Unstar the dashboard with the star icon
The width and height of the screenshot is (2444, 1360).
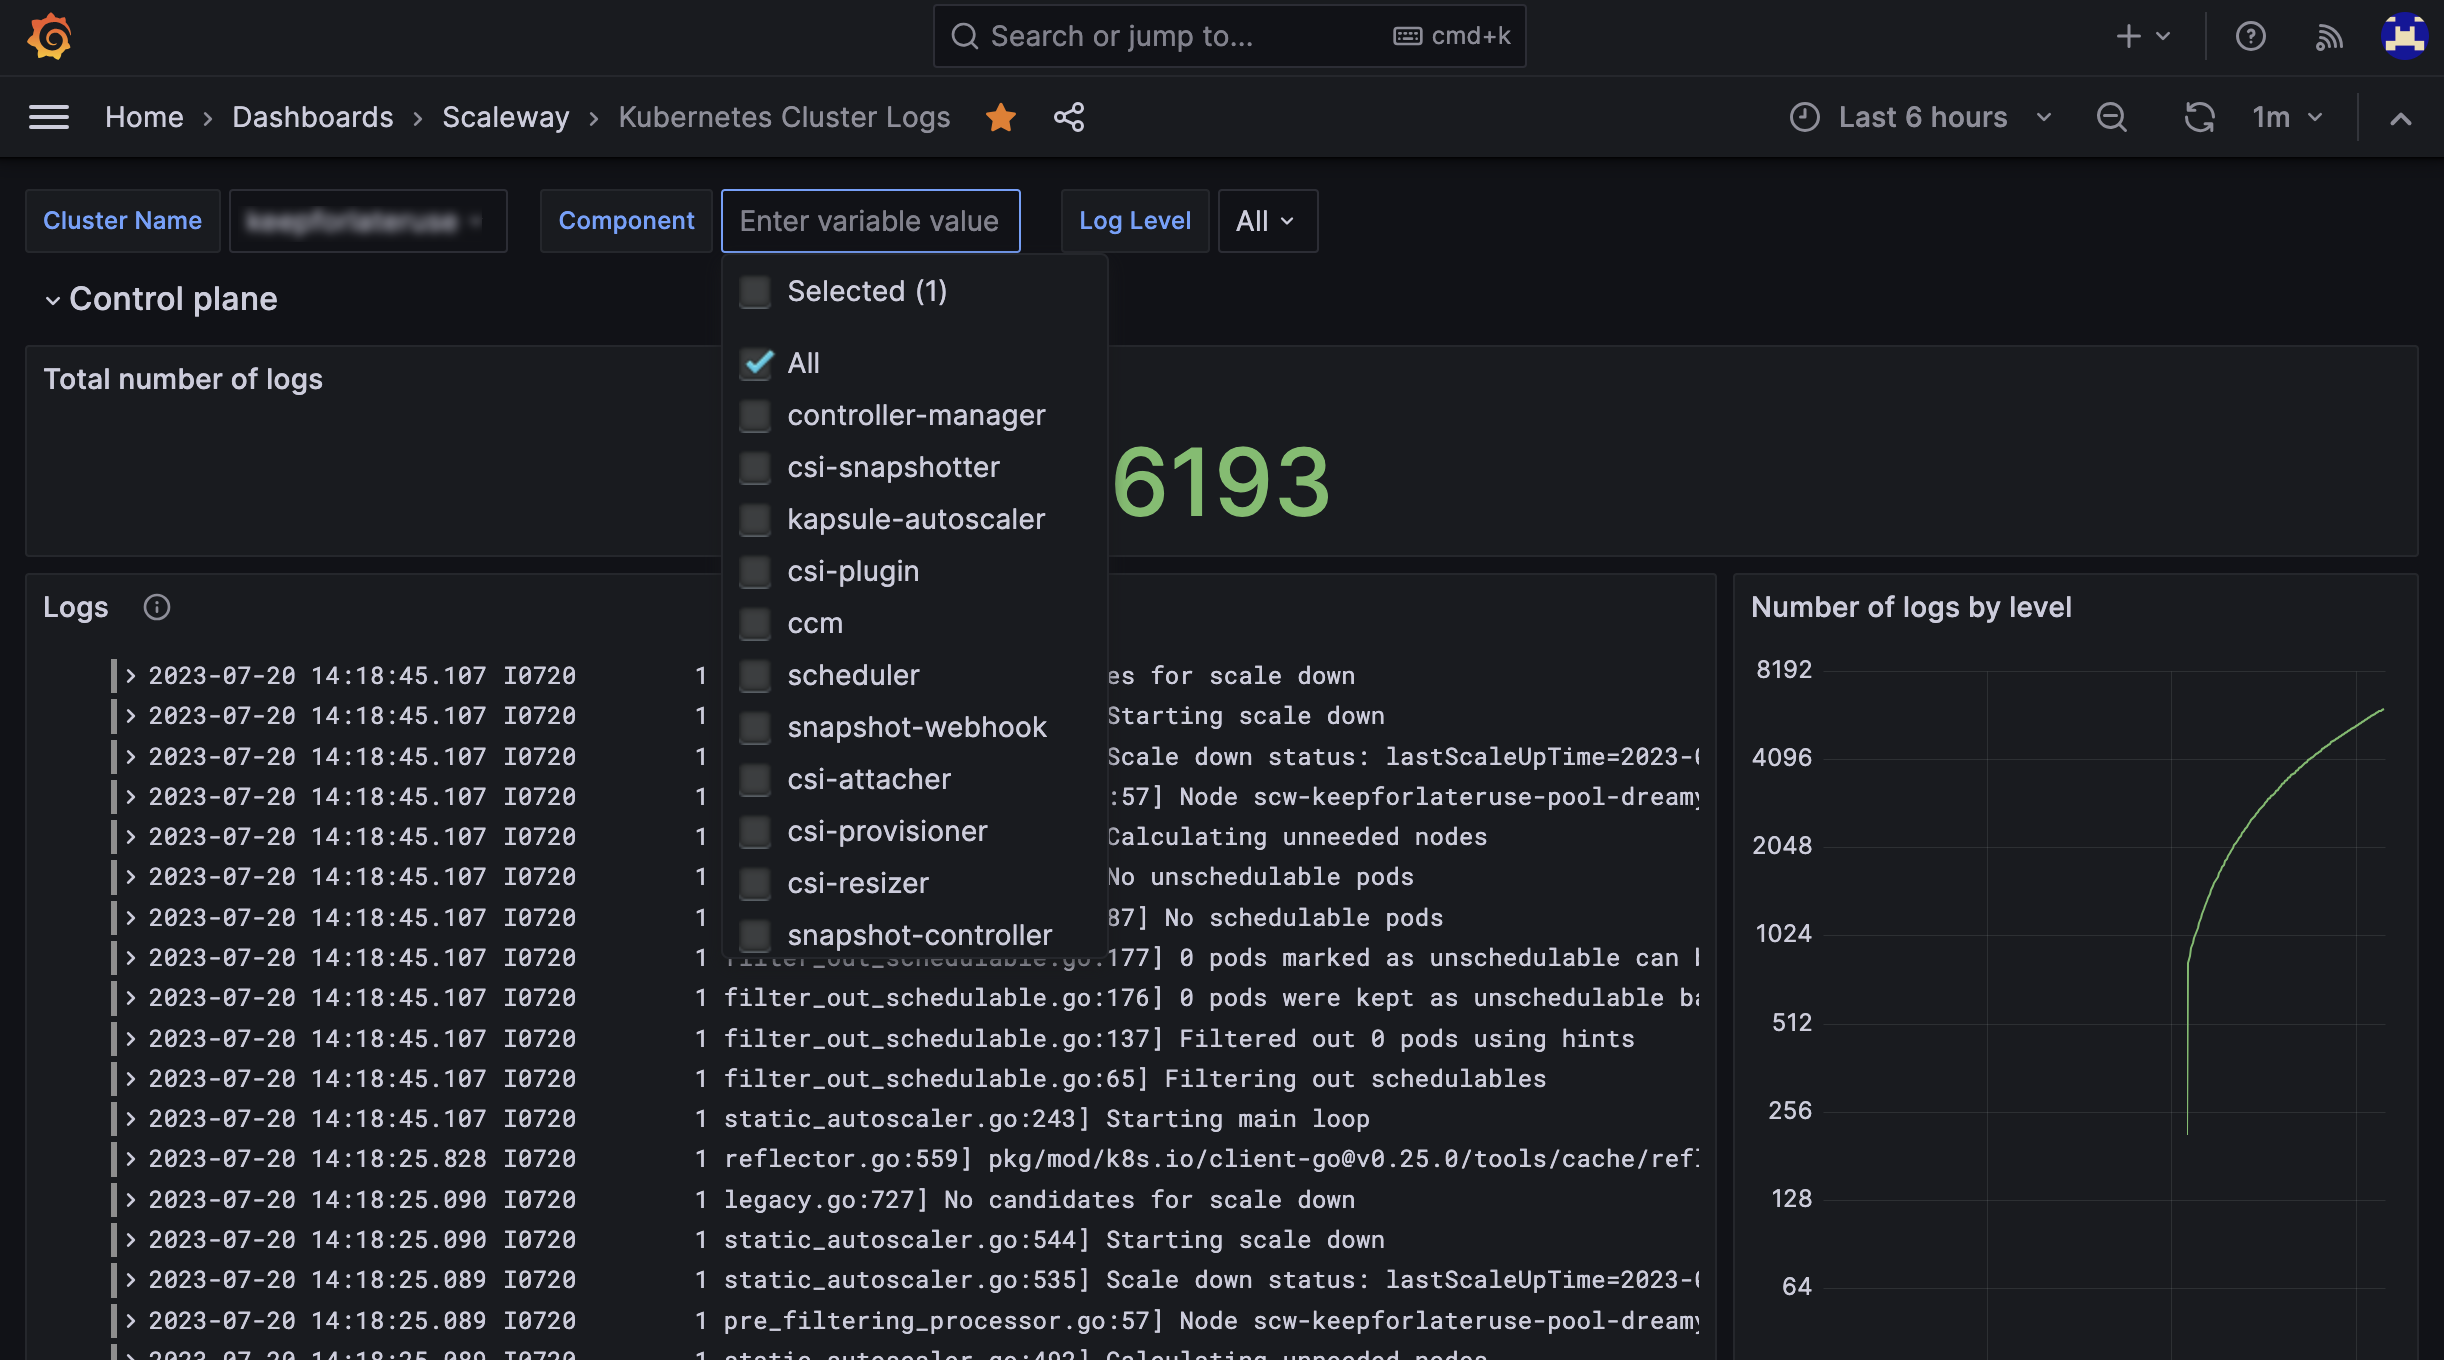[x=1000, y=117]
